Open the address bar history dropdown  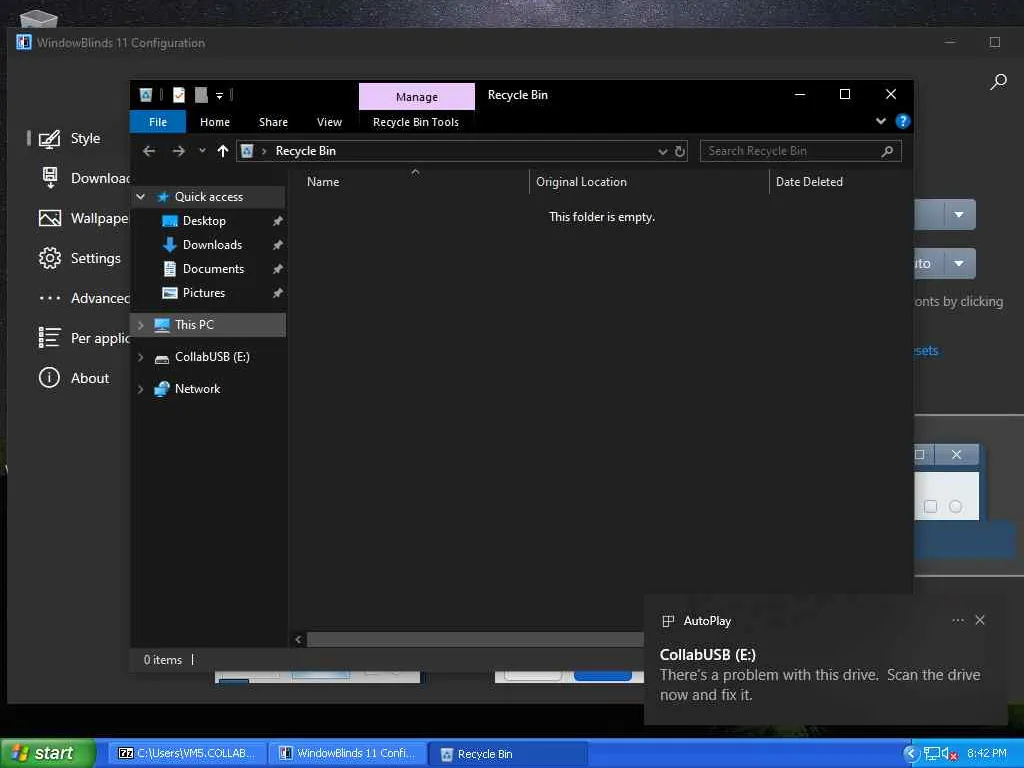[662, 152]
